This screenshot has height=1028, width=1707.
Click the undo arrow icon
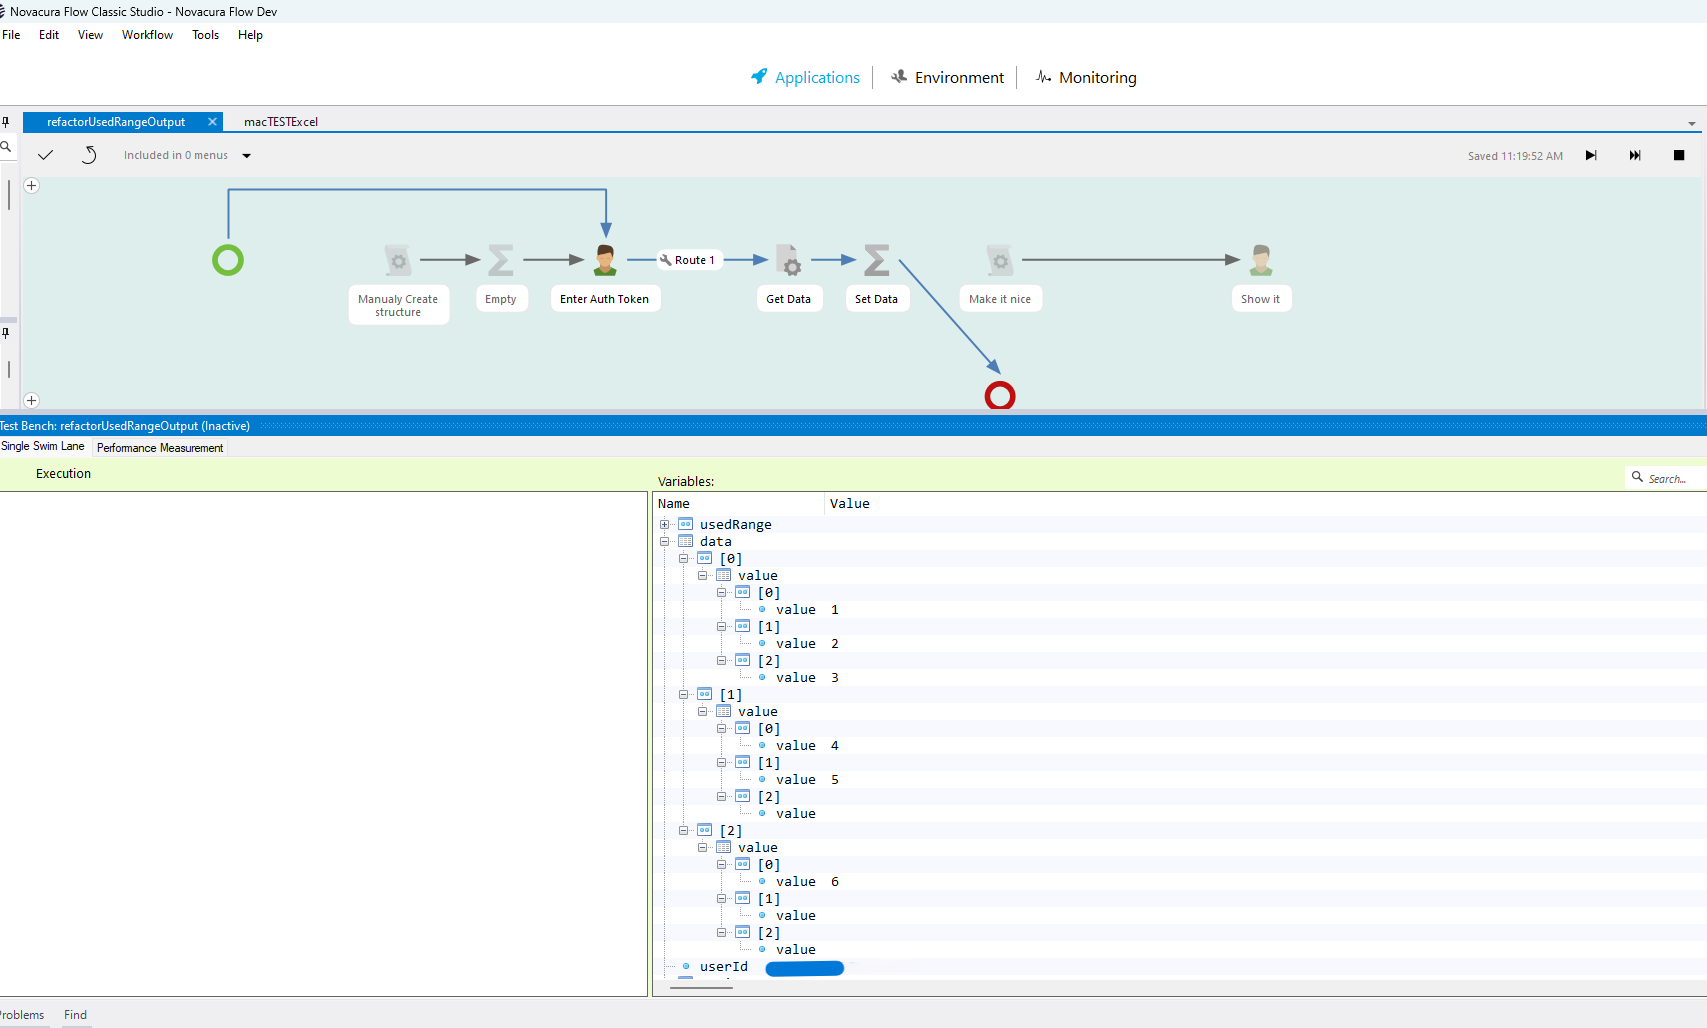(x=89, y=155)
